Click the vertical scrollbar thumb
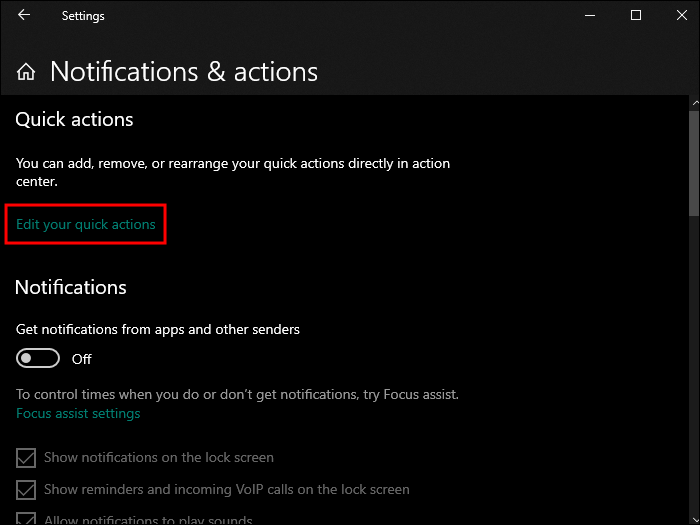Screen dimensions: 700x525 693,160
